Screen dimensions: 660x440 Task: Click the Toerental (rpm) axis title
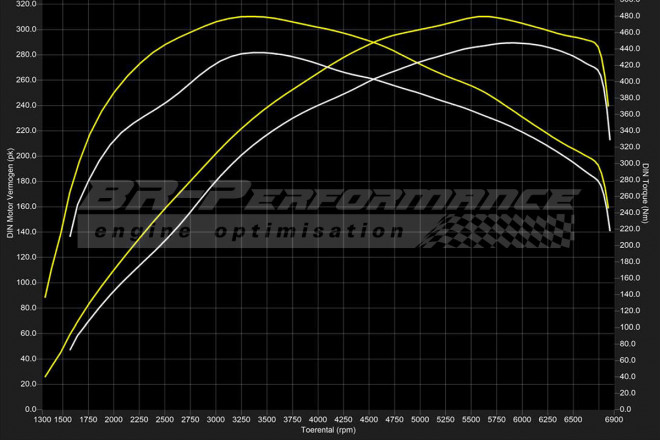(330, 431)
